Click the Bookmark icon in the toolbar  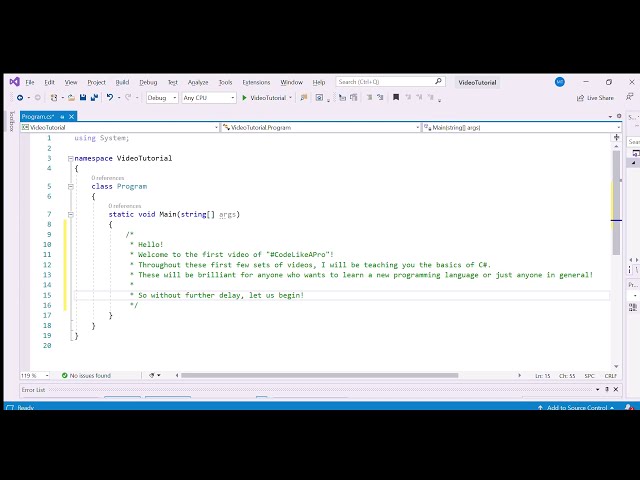396,97
